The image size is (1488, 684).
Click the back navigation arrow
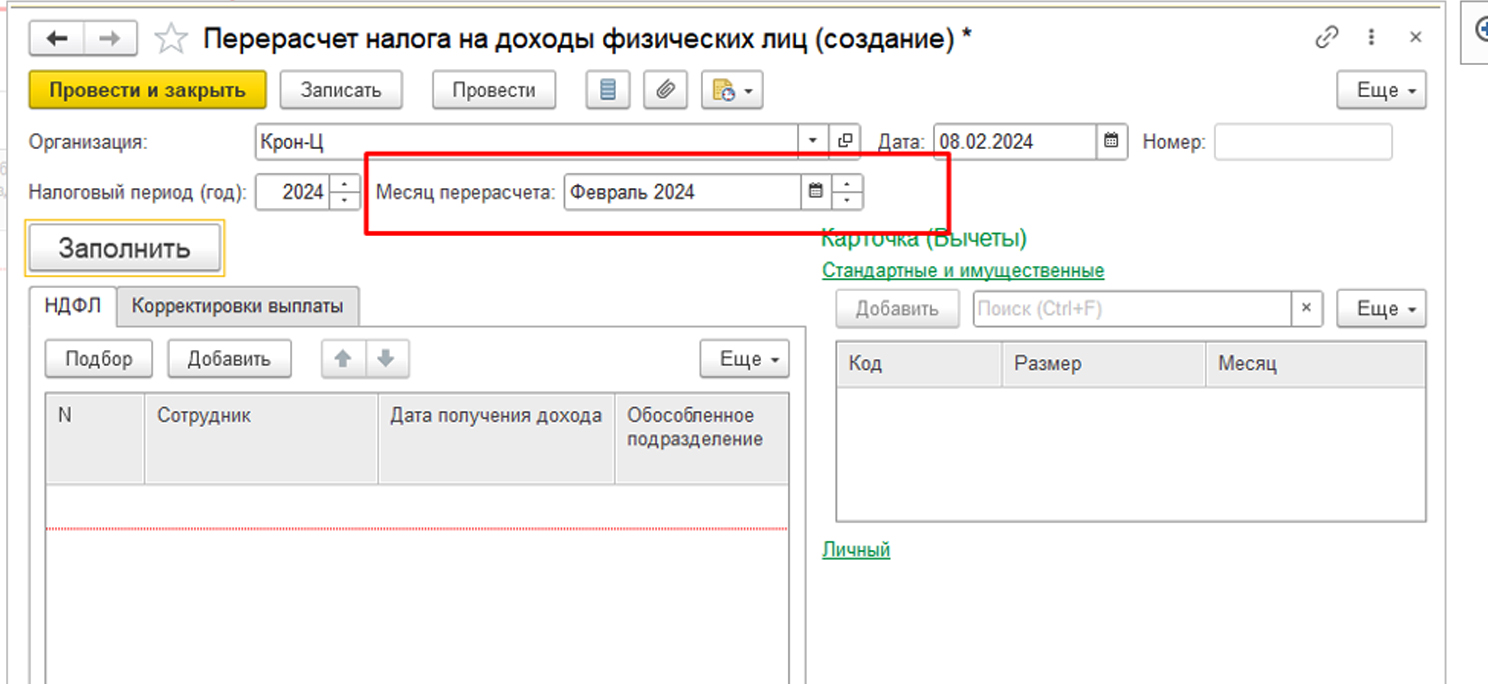pos(57,39)
